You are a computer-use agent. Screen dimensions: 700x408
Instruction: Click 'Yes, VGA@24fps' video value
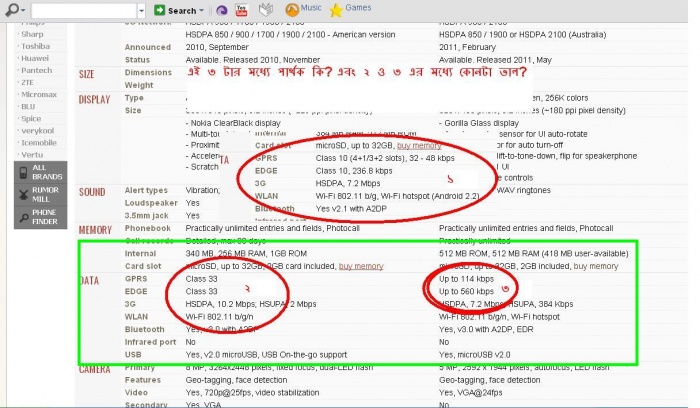point(471,393)
